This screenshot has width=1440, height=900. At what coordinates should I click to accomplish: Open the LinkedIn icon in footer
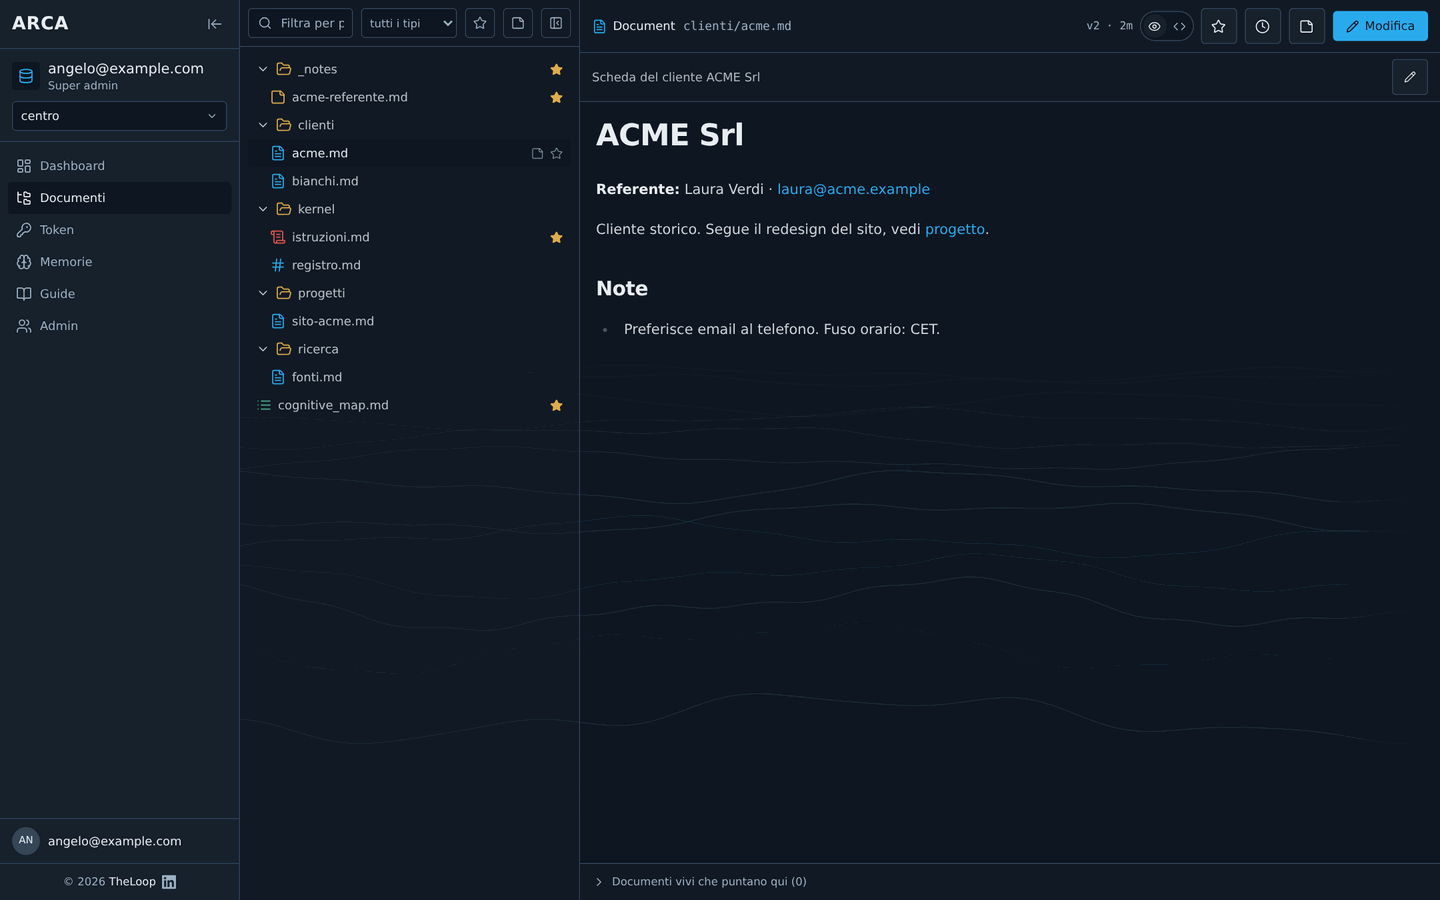coord(169,882)
